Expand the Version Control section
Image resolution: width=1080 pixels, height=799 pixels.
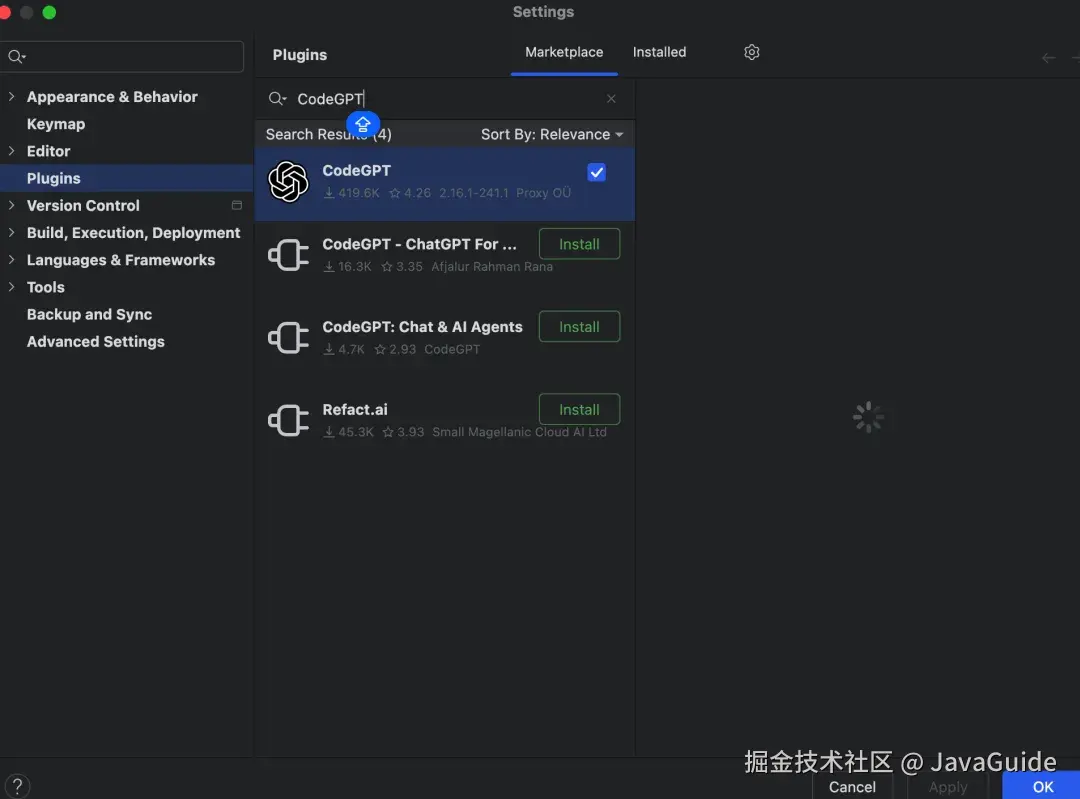(x=11, y=205)
